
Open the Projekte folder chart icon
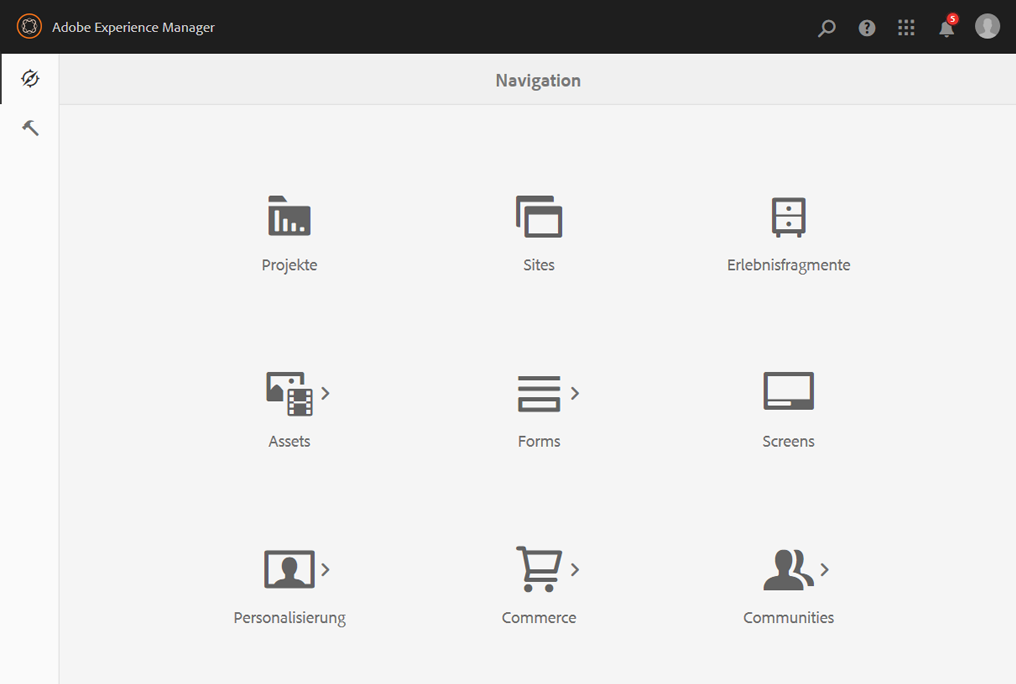289,216
